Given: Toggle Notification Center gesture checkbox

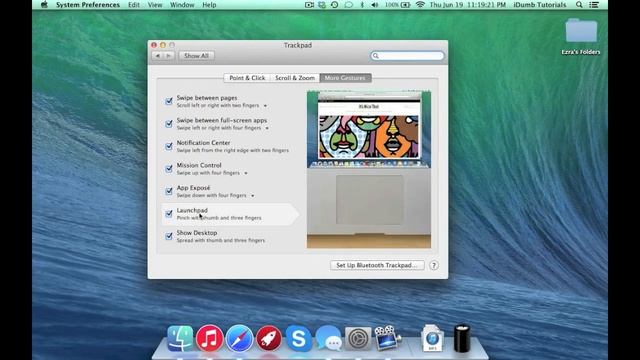Looking at the screenshot, I should point(169,146).
